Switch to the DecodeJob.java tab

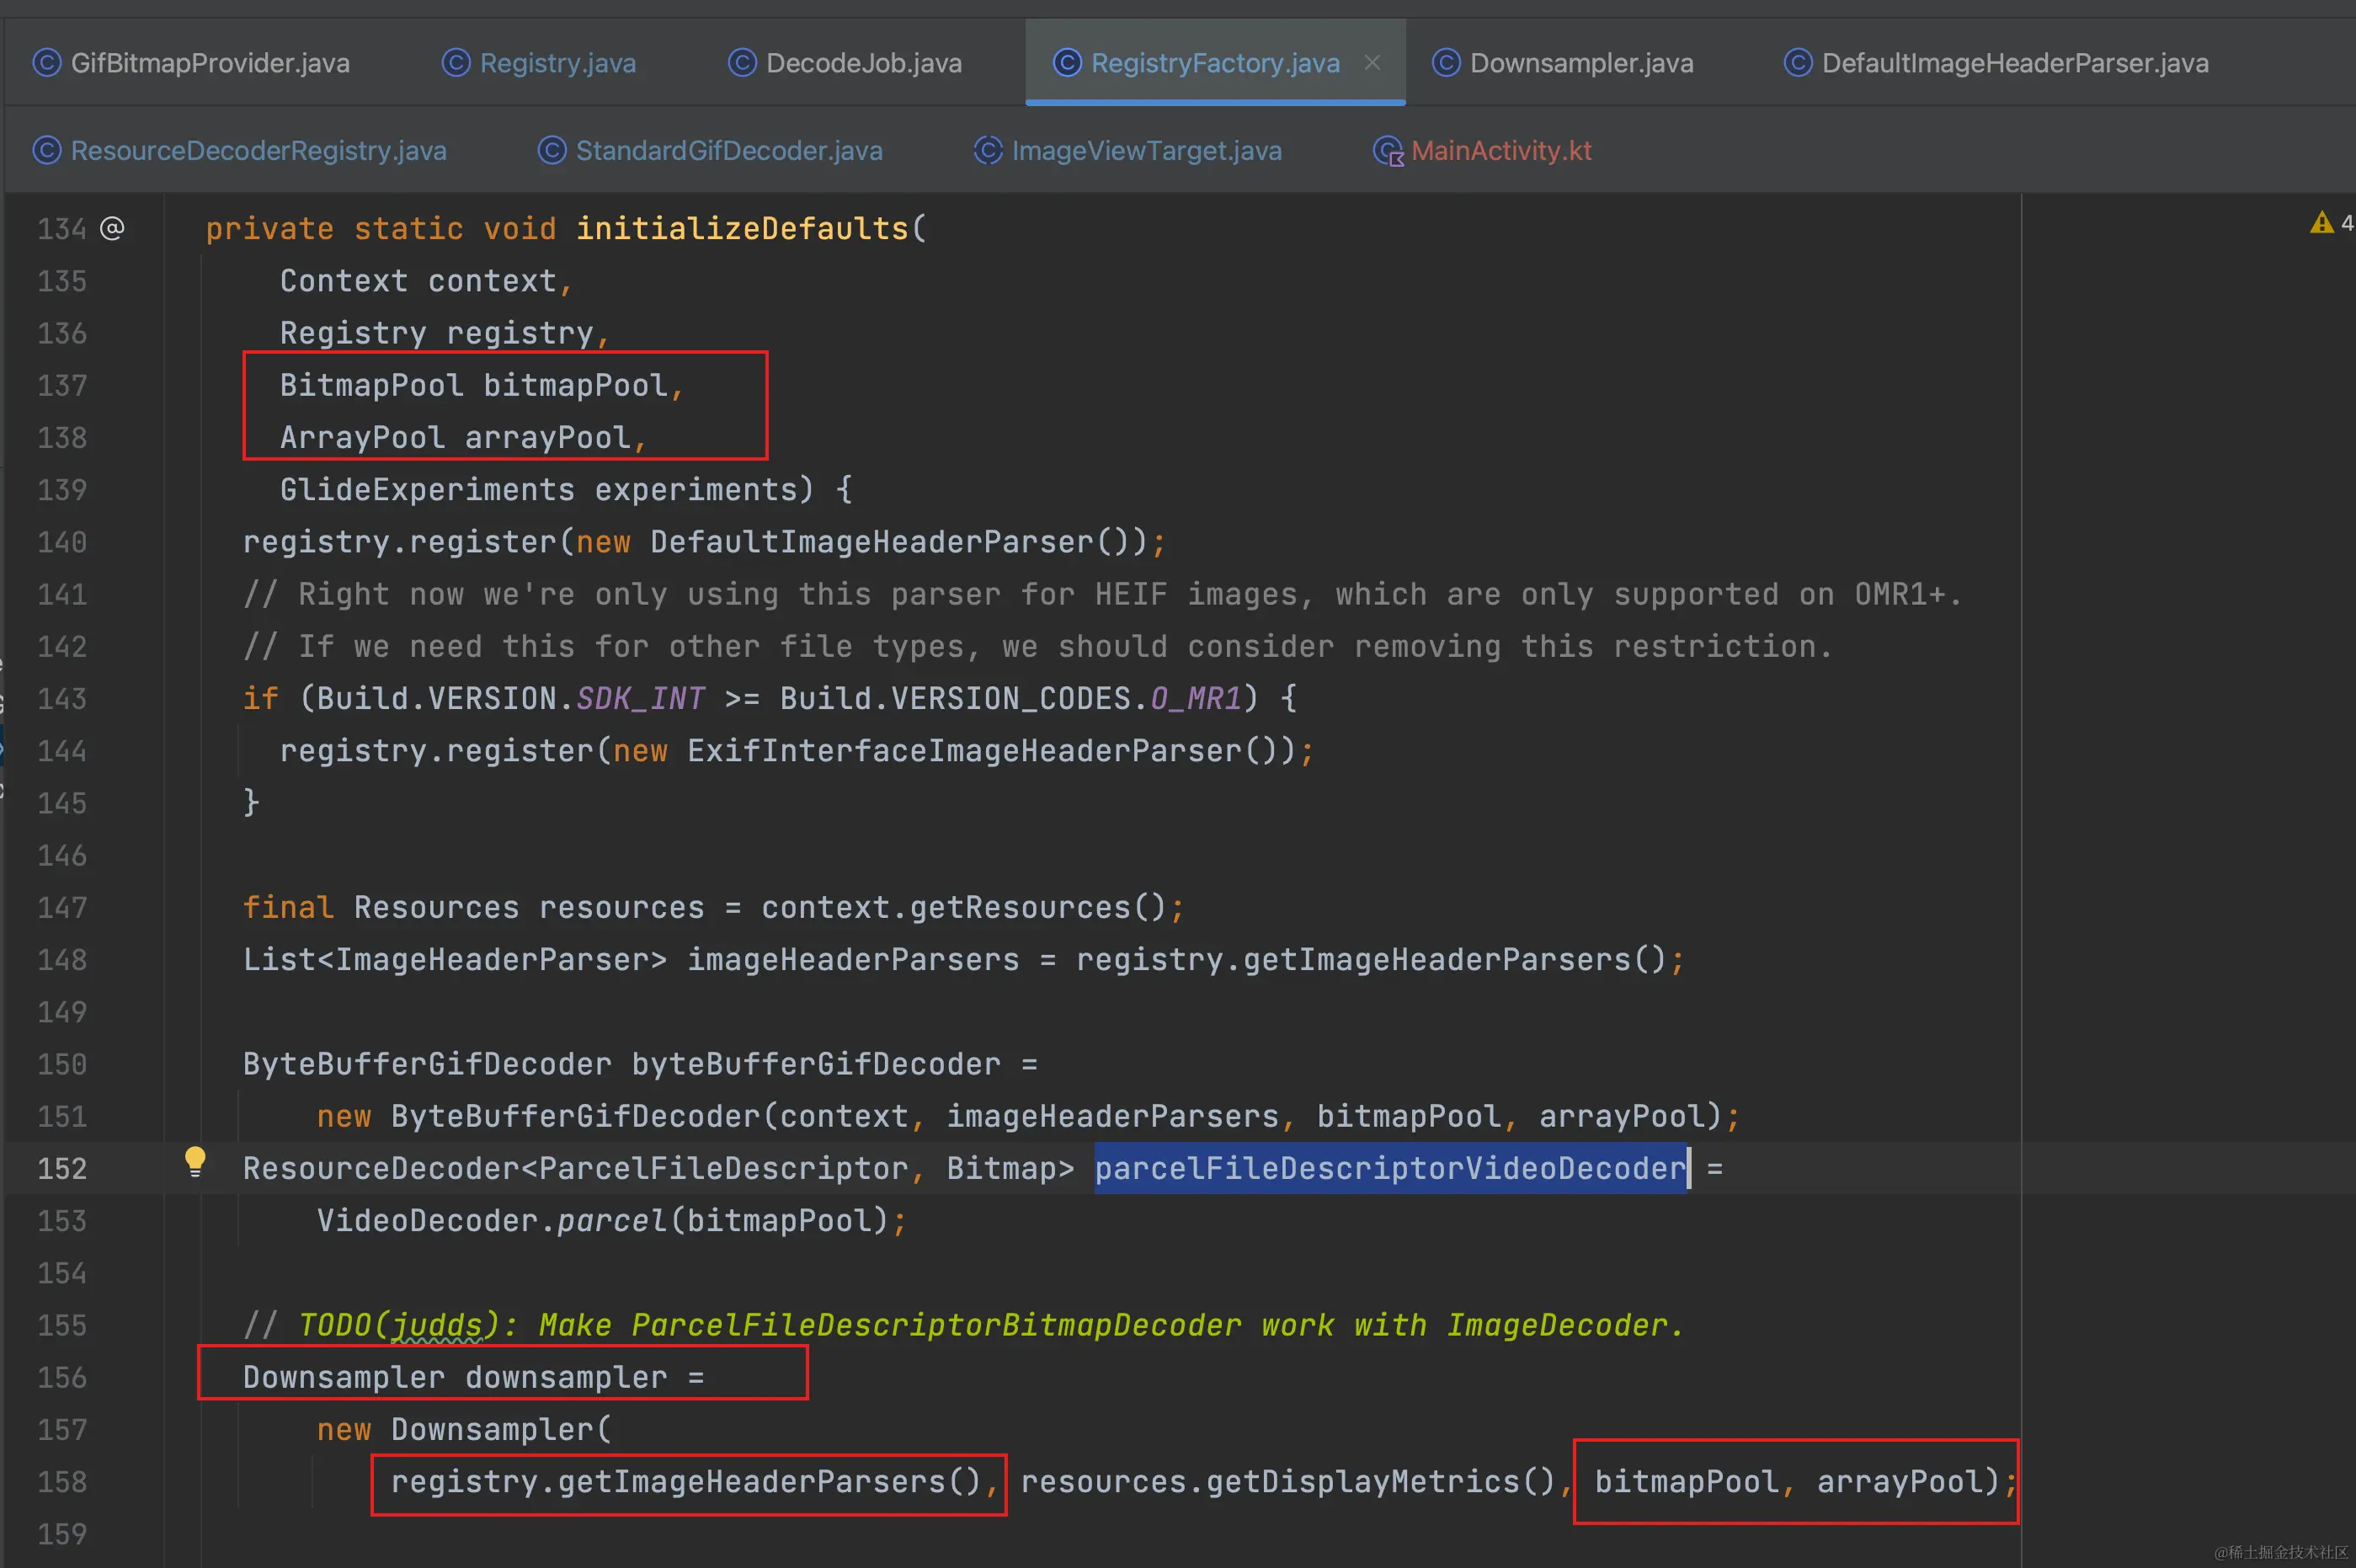(845, 63)
